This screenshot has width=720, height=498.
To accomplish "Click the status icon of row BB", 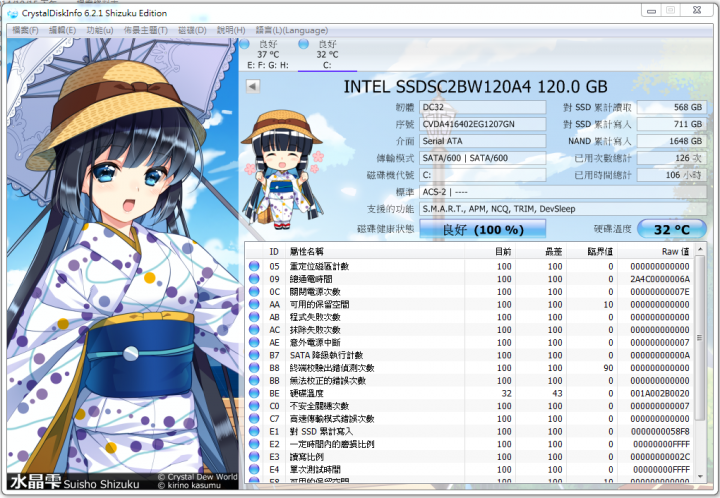I will tap(254, 380).
